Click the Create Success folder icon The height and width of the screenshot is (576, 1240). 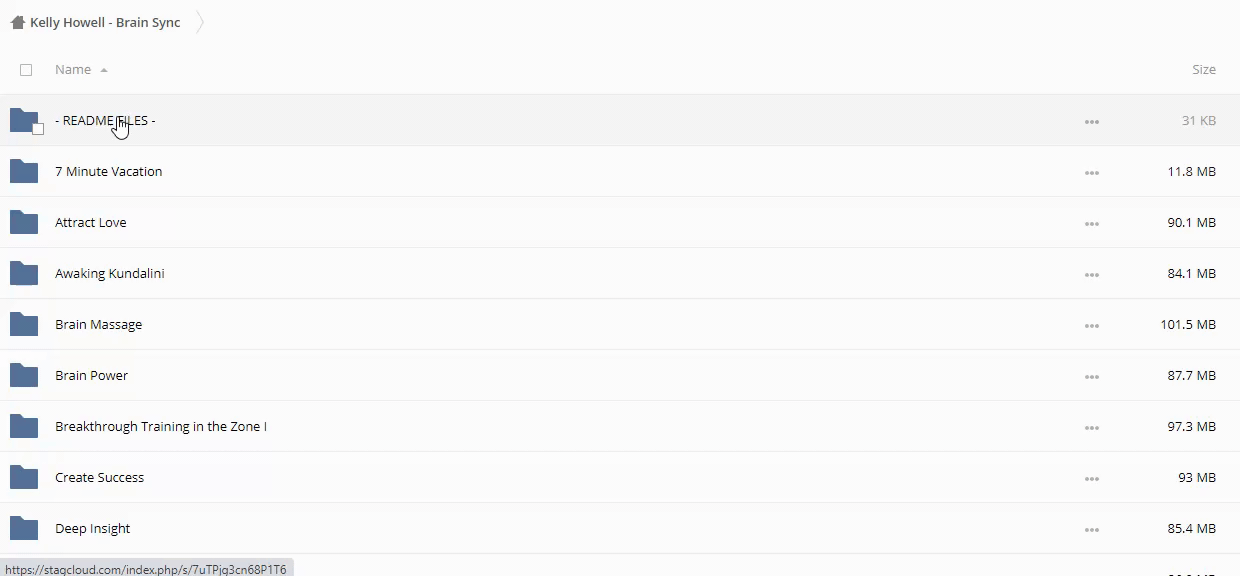pyautogui.click(x=24, y=477)
